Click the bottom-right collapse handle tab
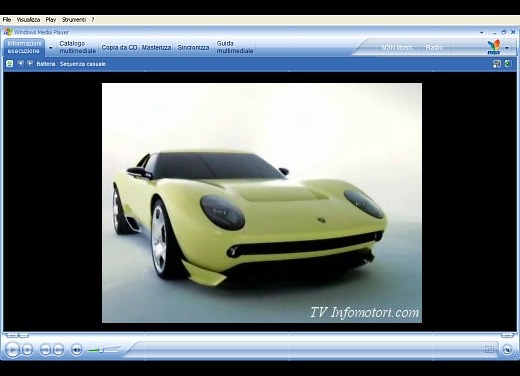Image resolution: width=520 pixels, height=376 pixels. point(507,335)
